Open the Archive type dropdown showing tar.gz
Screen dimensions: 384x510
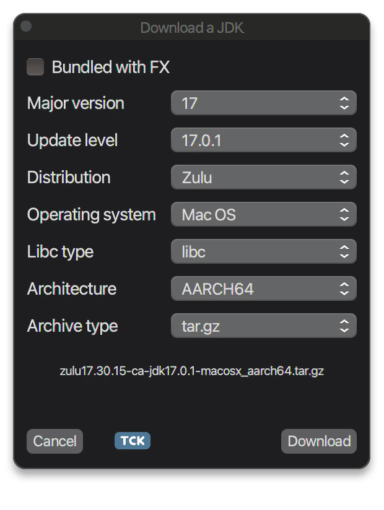pyautogui.click(x=264, y=326)
